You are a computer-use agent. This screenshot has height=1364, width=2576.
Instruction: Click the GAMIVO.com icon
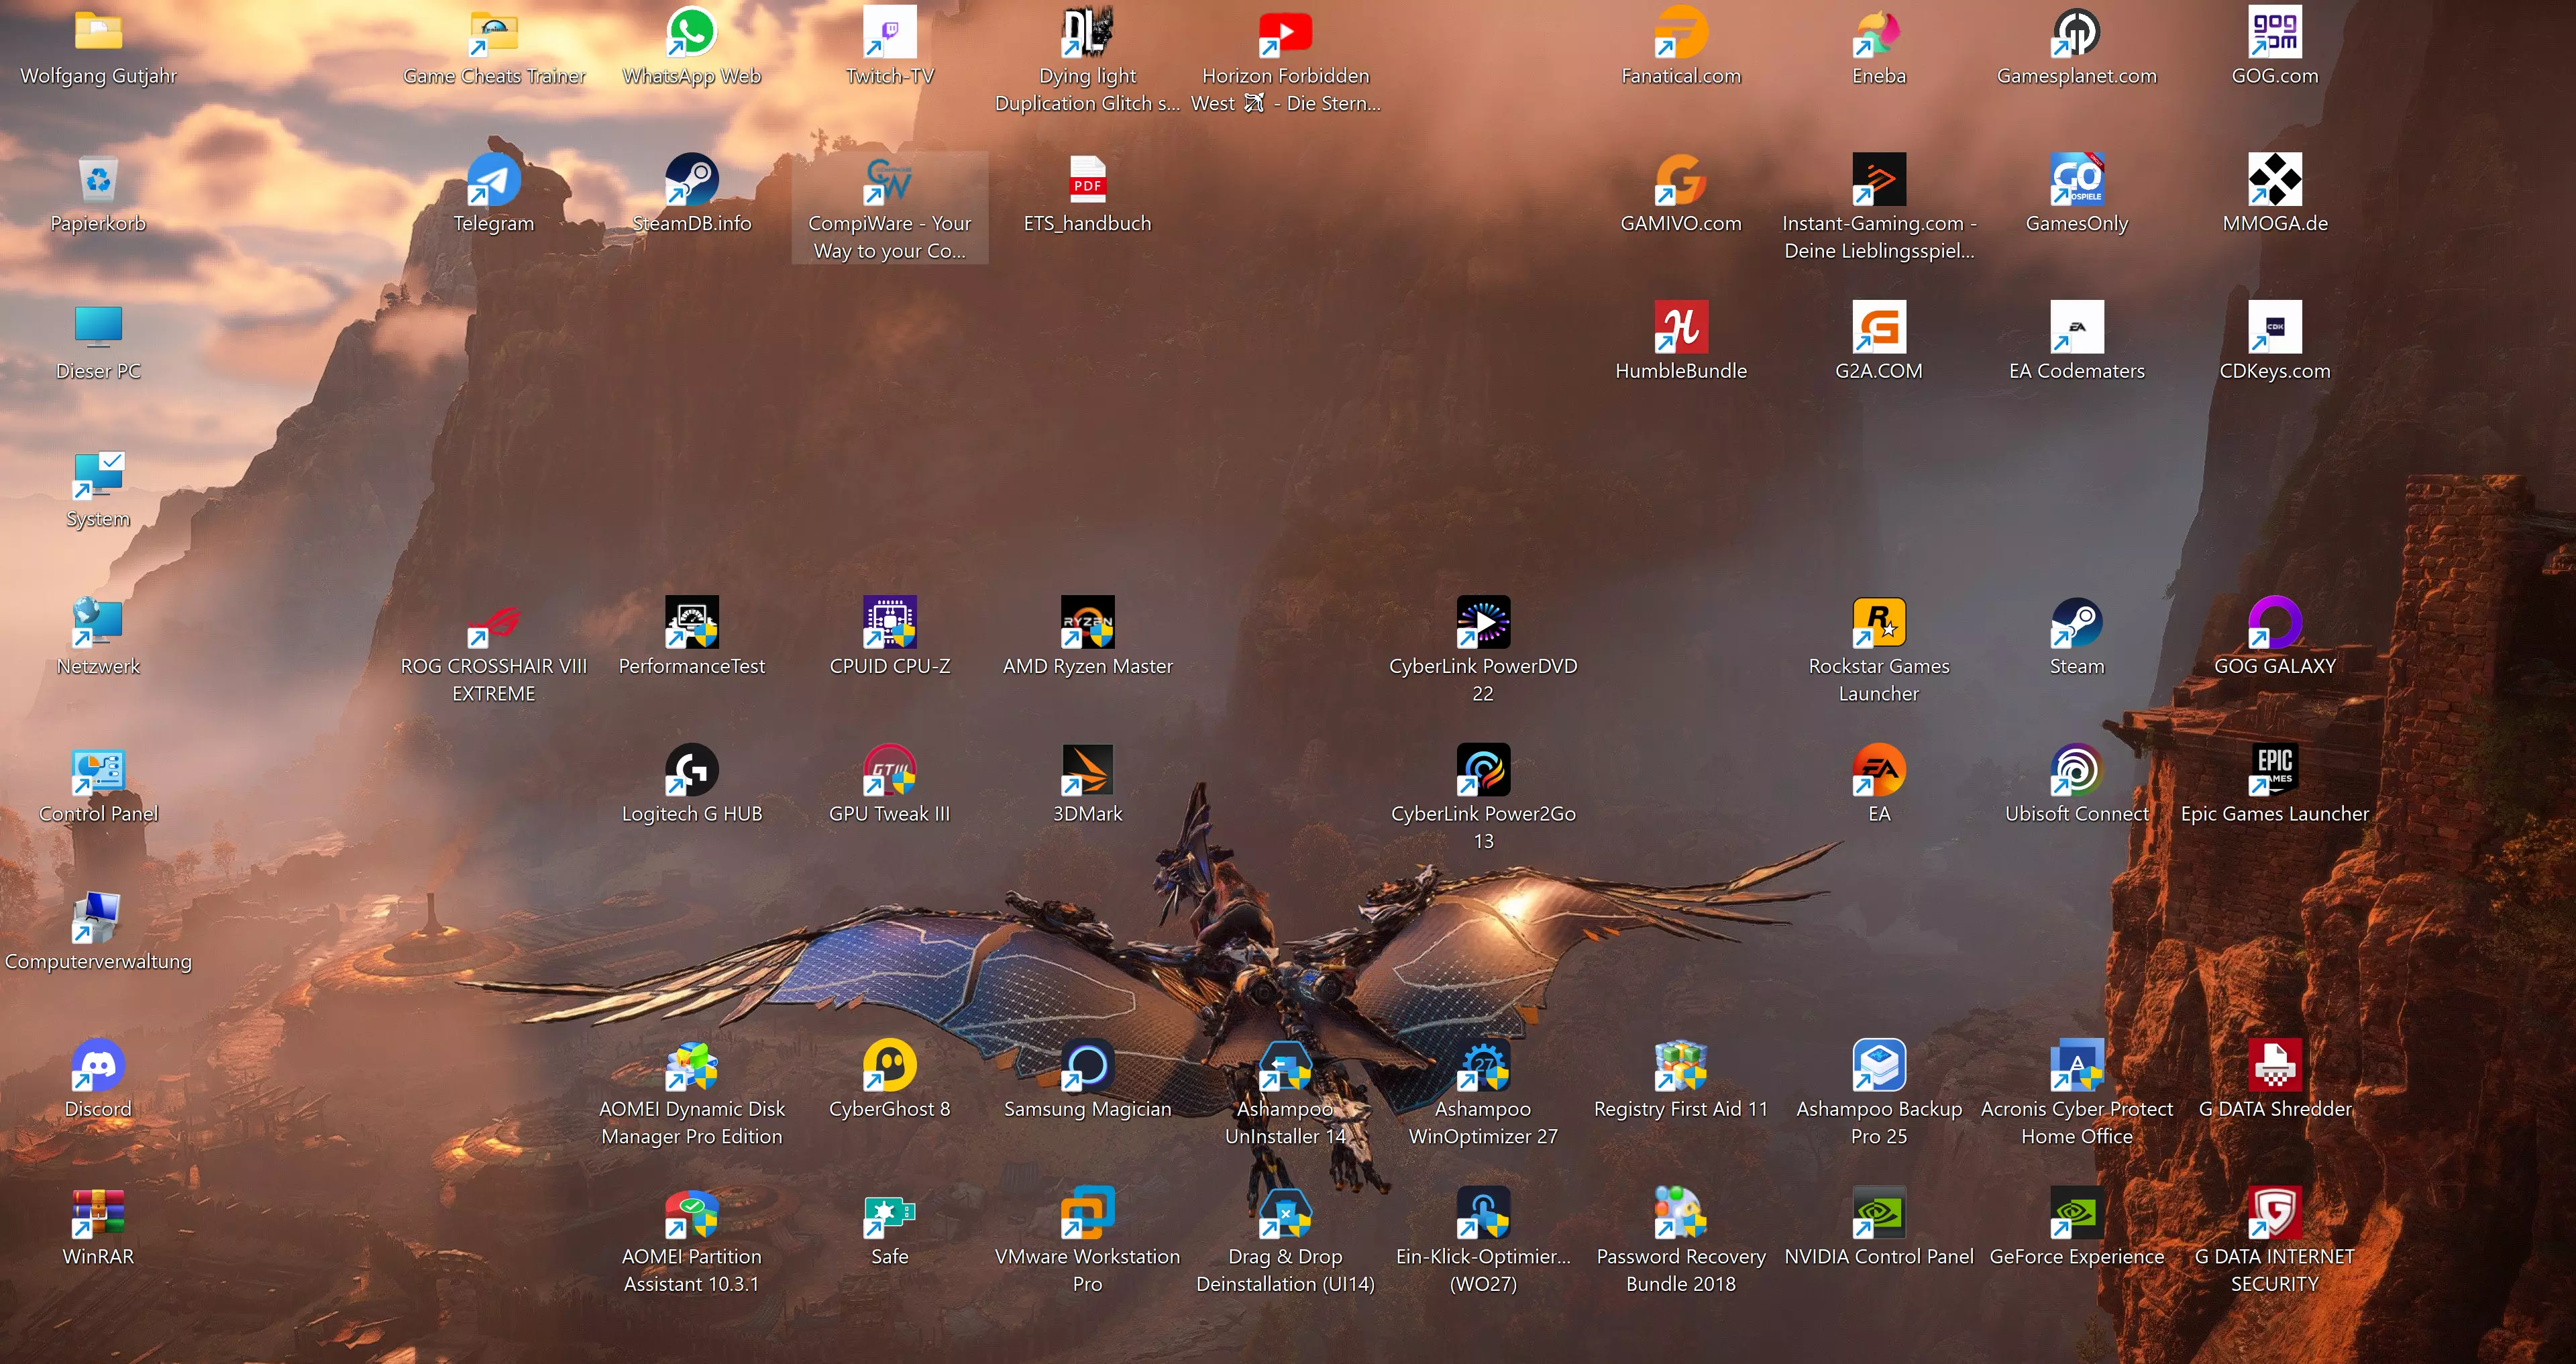click(1681, 180)
